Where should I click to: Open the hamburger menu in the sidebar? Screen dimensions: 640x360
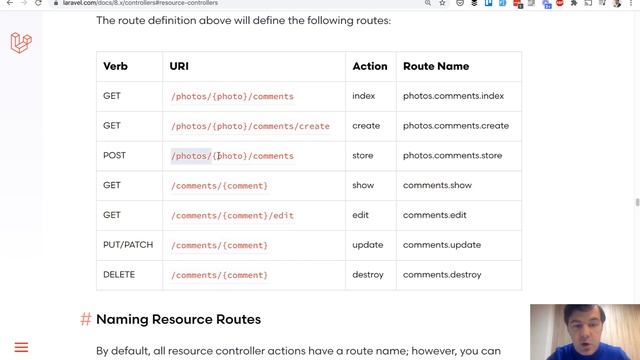(x=21, y=347)
